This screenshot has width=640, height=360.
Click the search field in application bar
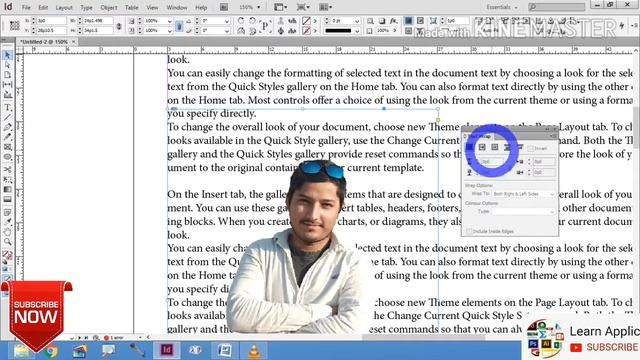tap(556, 7)
